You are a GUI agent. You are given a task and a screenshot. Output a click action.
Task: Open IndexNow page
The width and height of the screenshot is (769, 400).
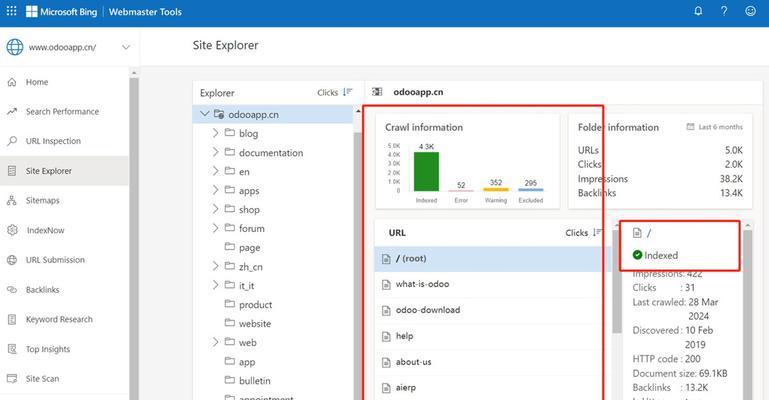tap(46, 230)
